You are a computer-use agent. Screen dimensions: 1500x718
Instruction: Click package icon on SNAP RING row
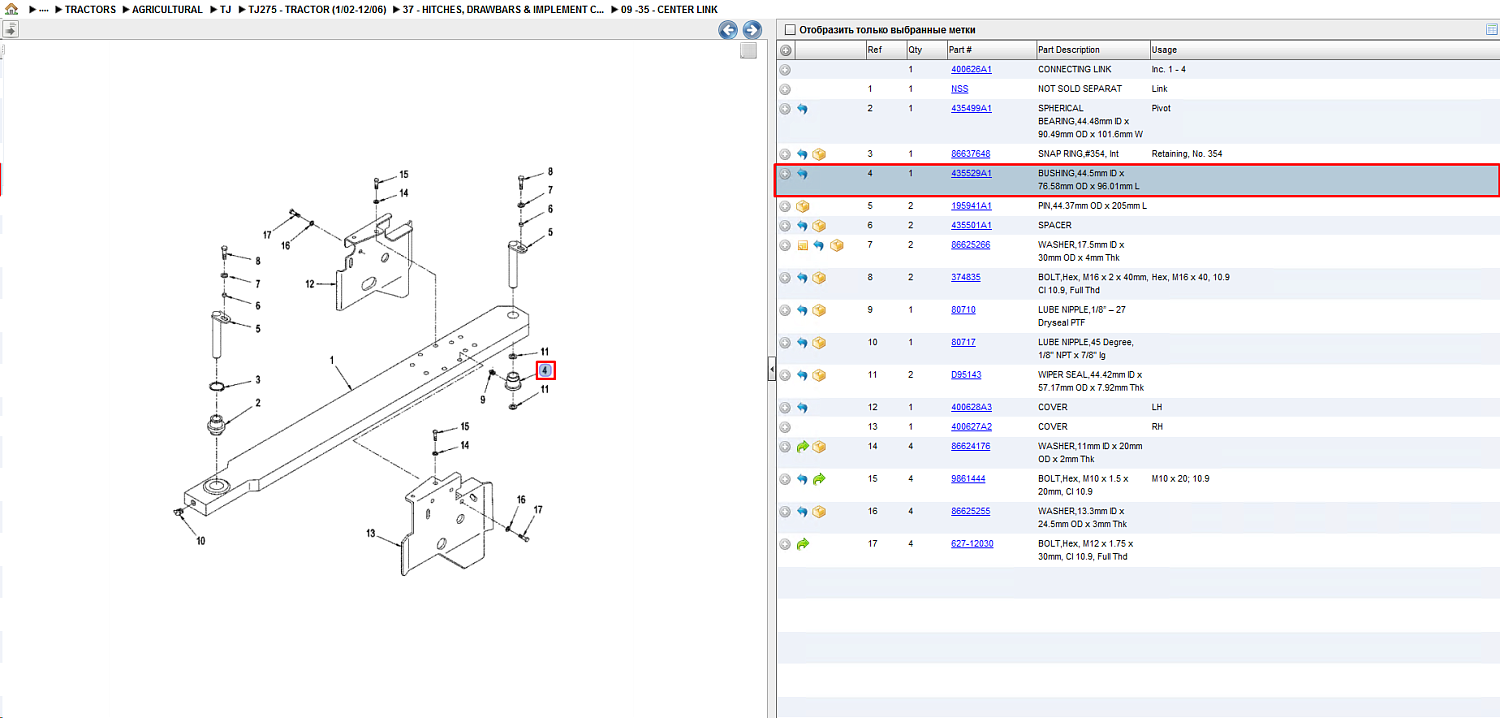[819, 154]
